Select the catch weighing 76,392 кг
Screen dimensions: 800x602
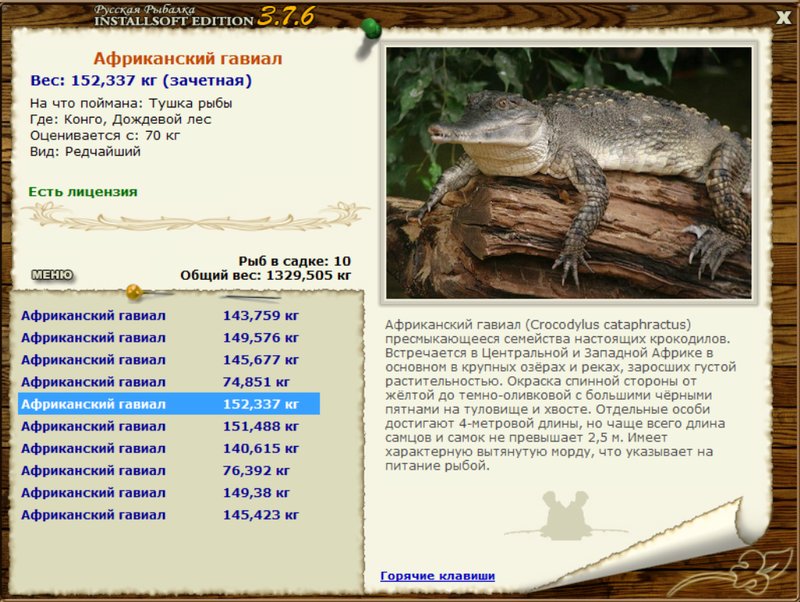coord(169,470)
